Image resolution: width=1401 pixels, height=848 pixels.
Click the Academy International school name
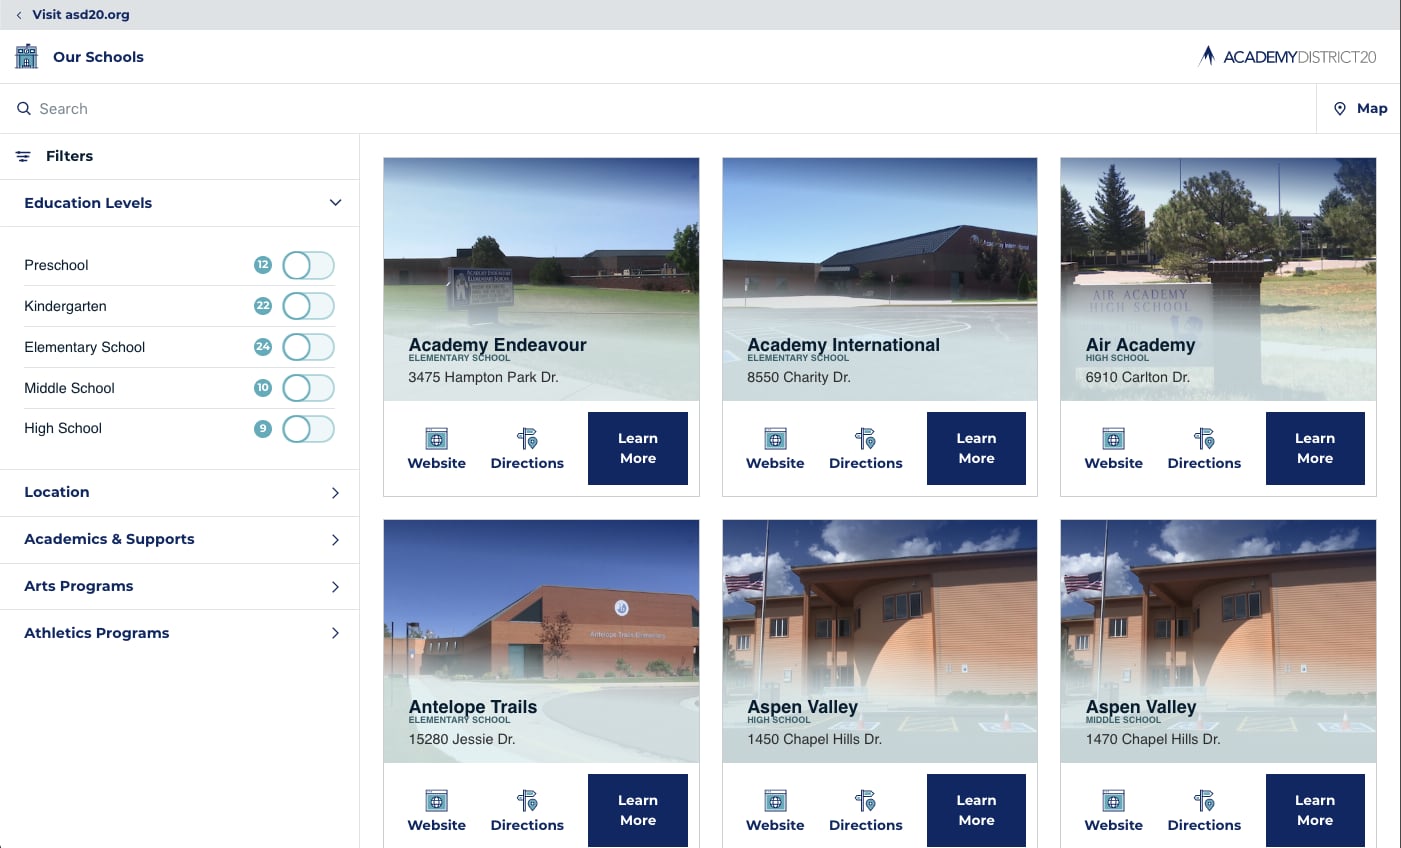pos(843,345)
